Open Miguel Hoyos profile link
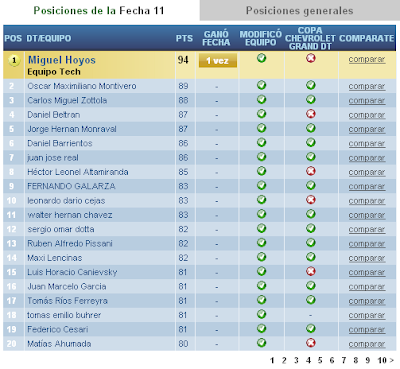This screenshot has height=369, width=400. click(x=62, y=60)
